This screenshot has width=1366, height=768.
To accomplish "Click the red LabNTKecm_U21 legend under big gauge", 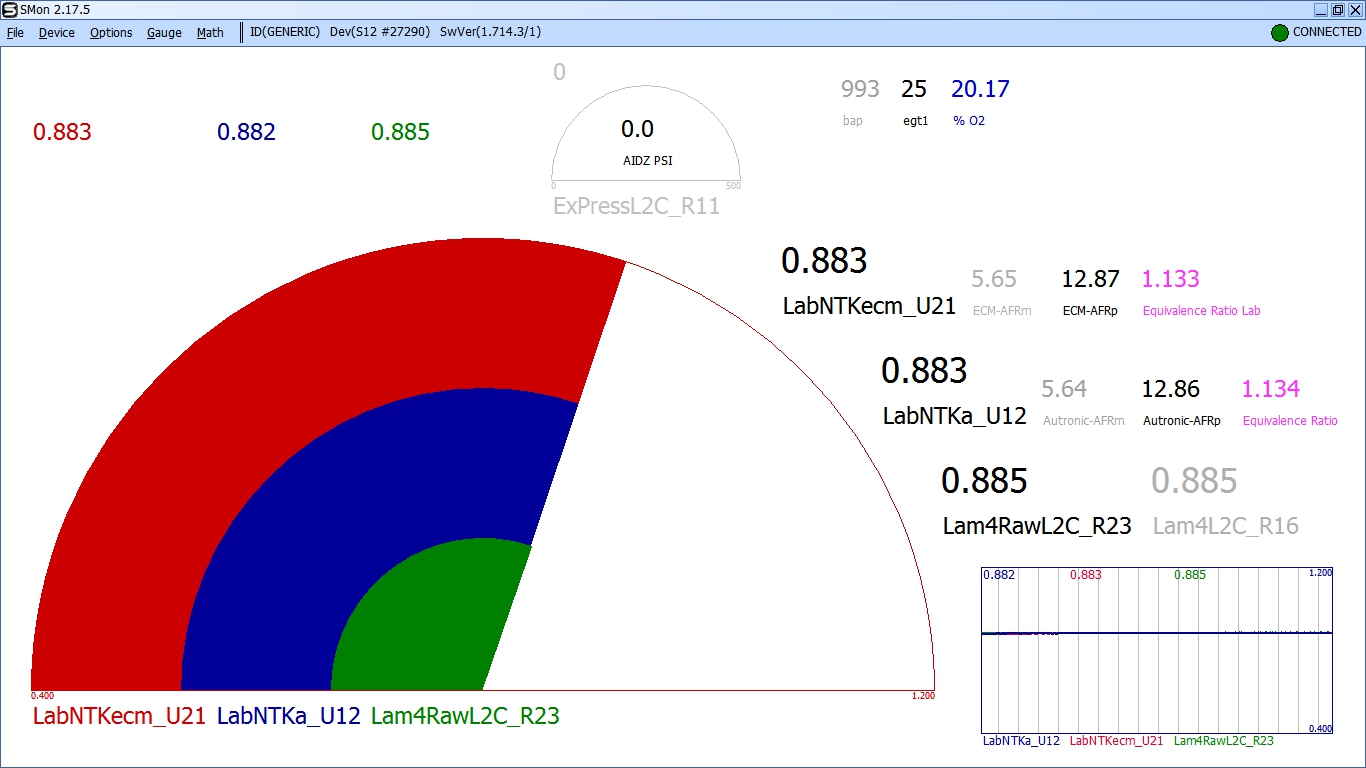I will (119, 716).
